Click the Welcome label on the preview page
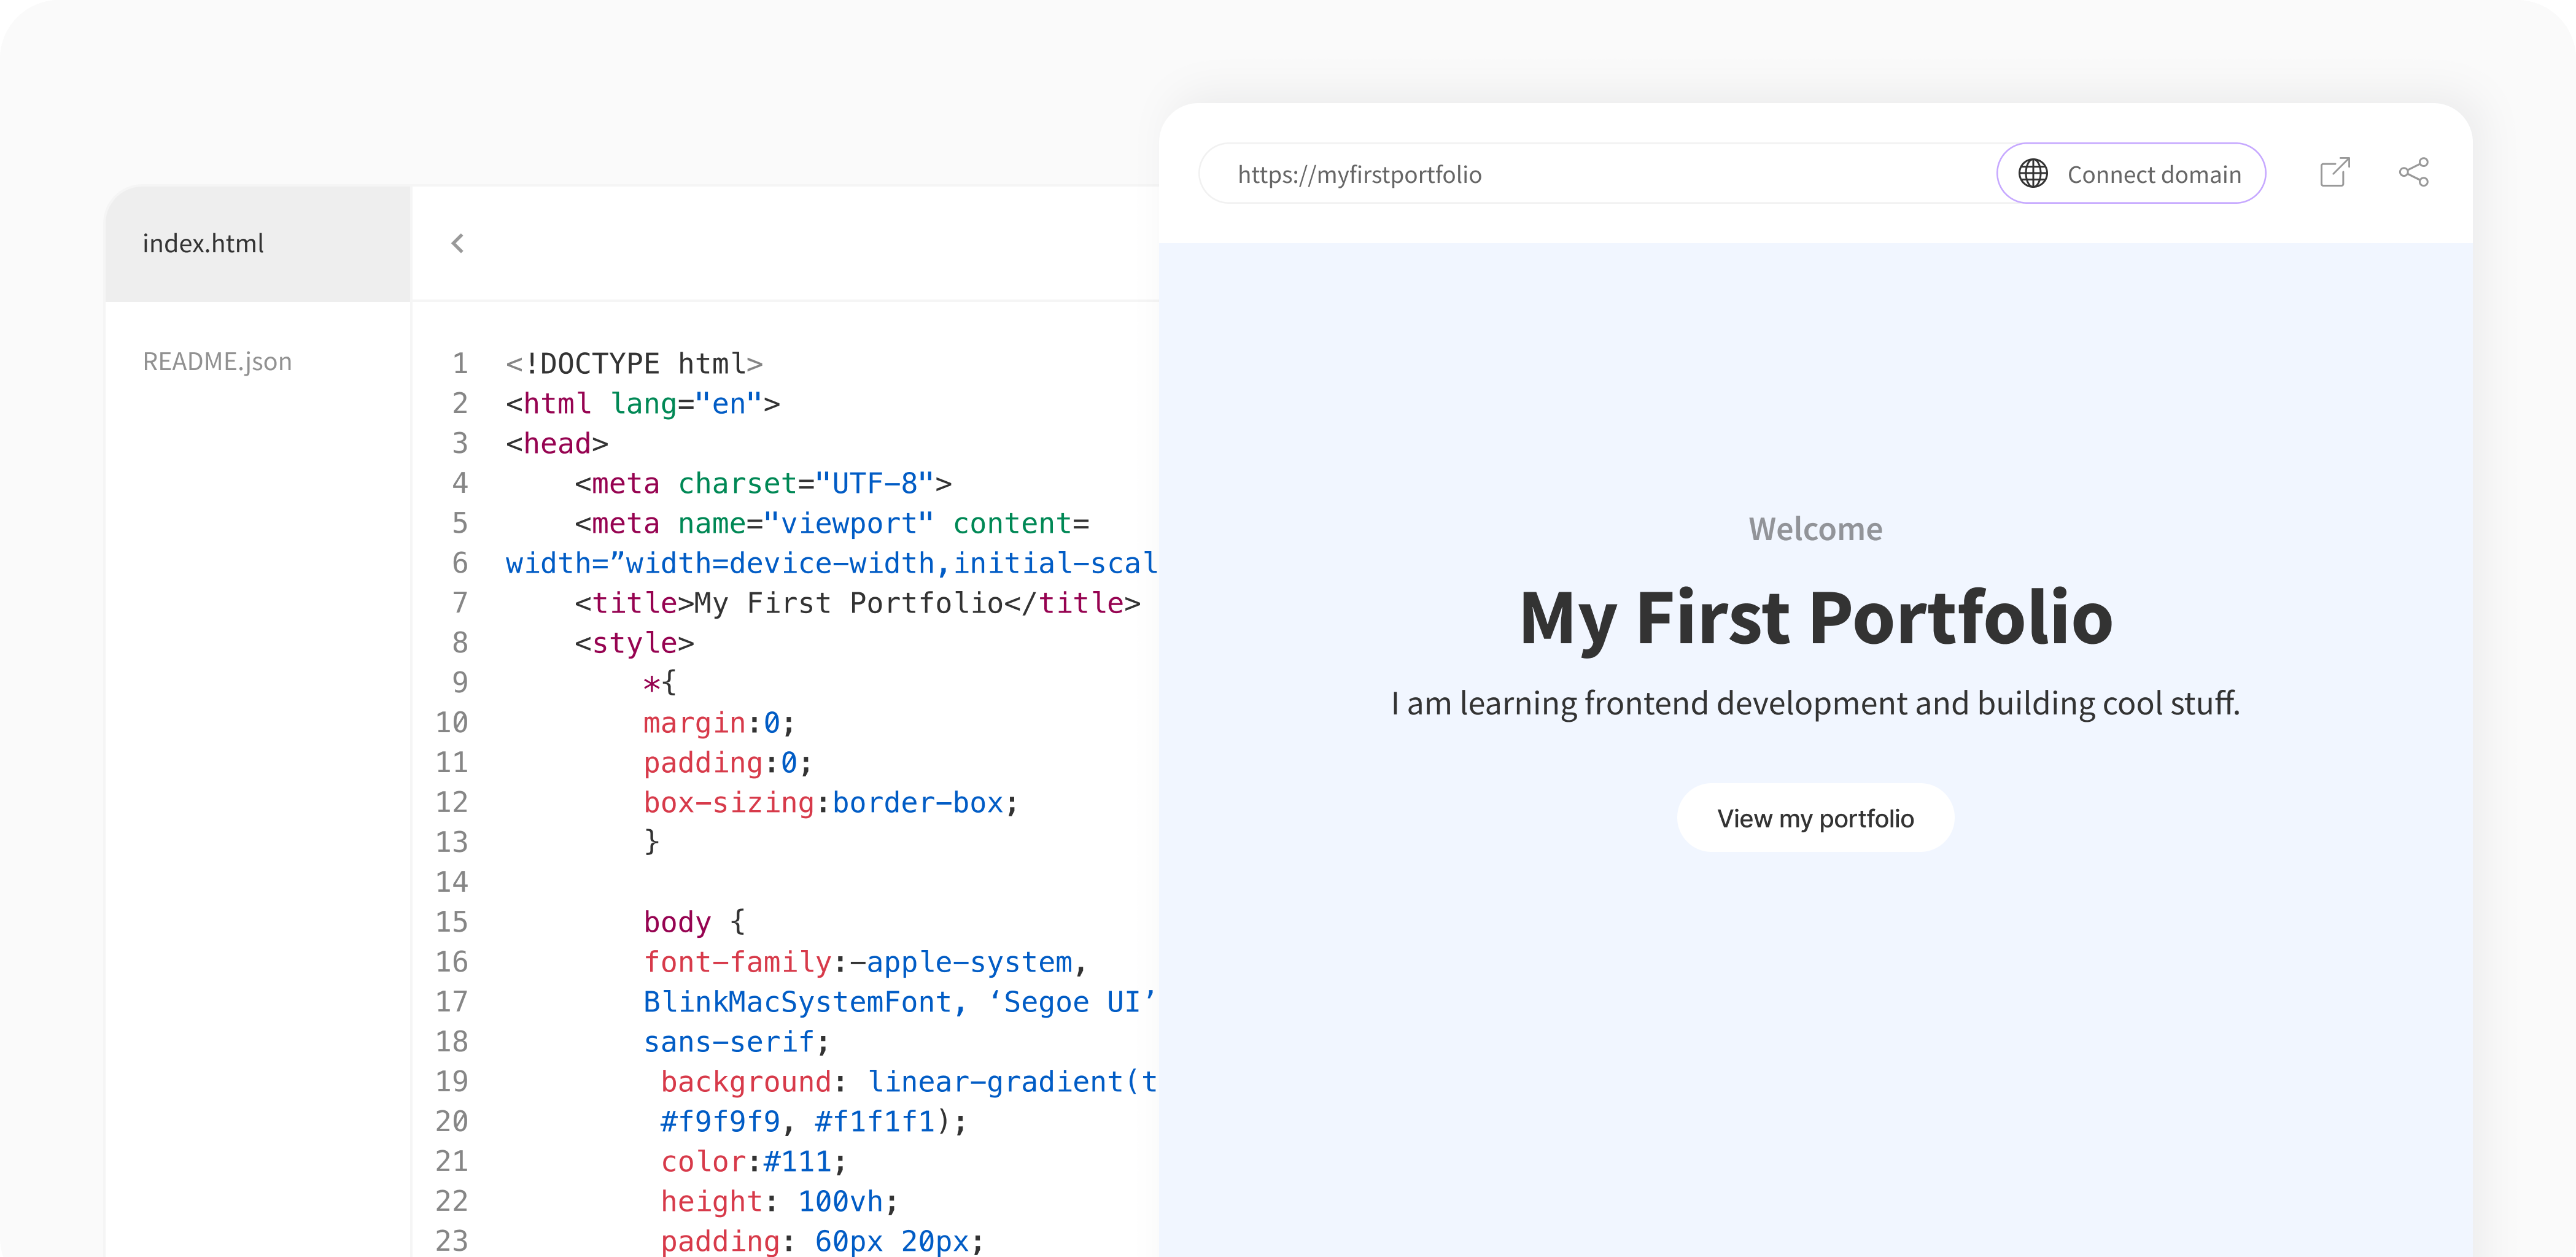 point(1815,528)
